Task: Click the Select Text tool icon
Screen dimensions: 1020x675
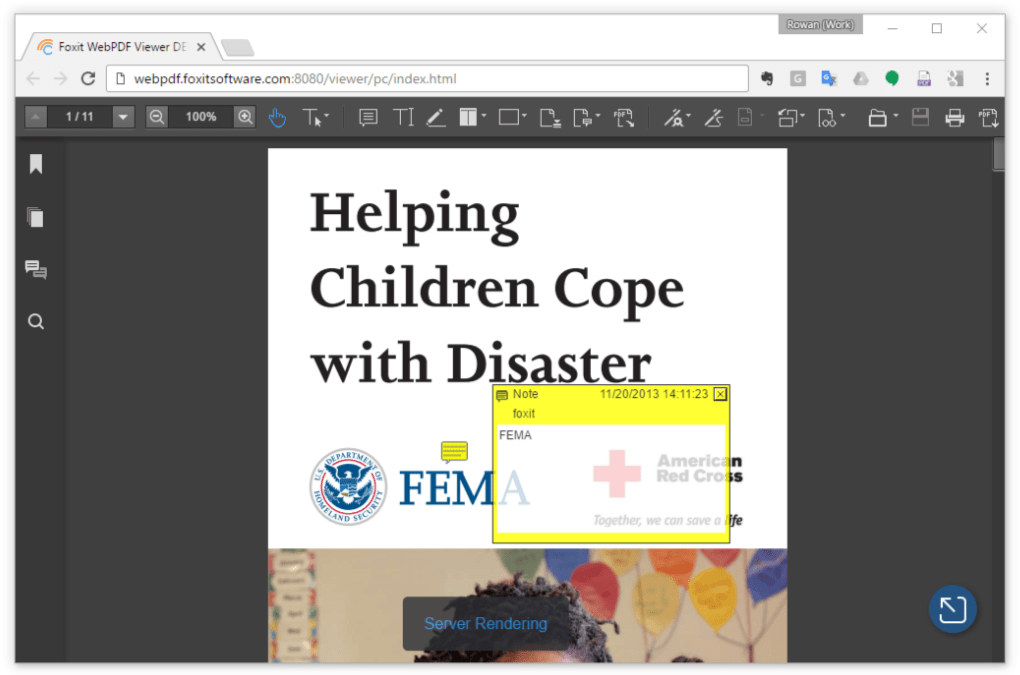Action: click(x=312, y=118)
